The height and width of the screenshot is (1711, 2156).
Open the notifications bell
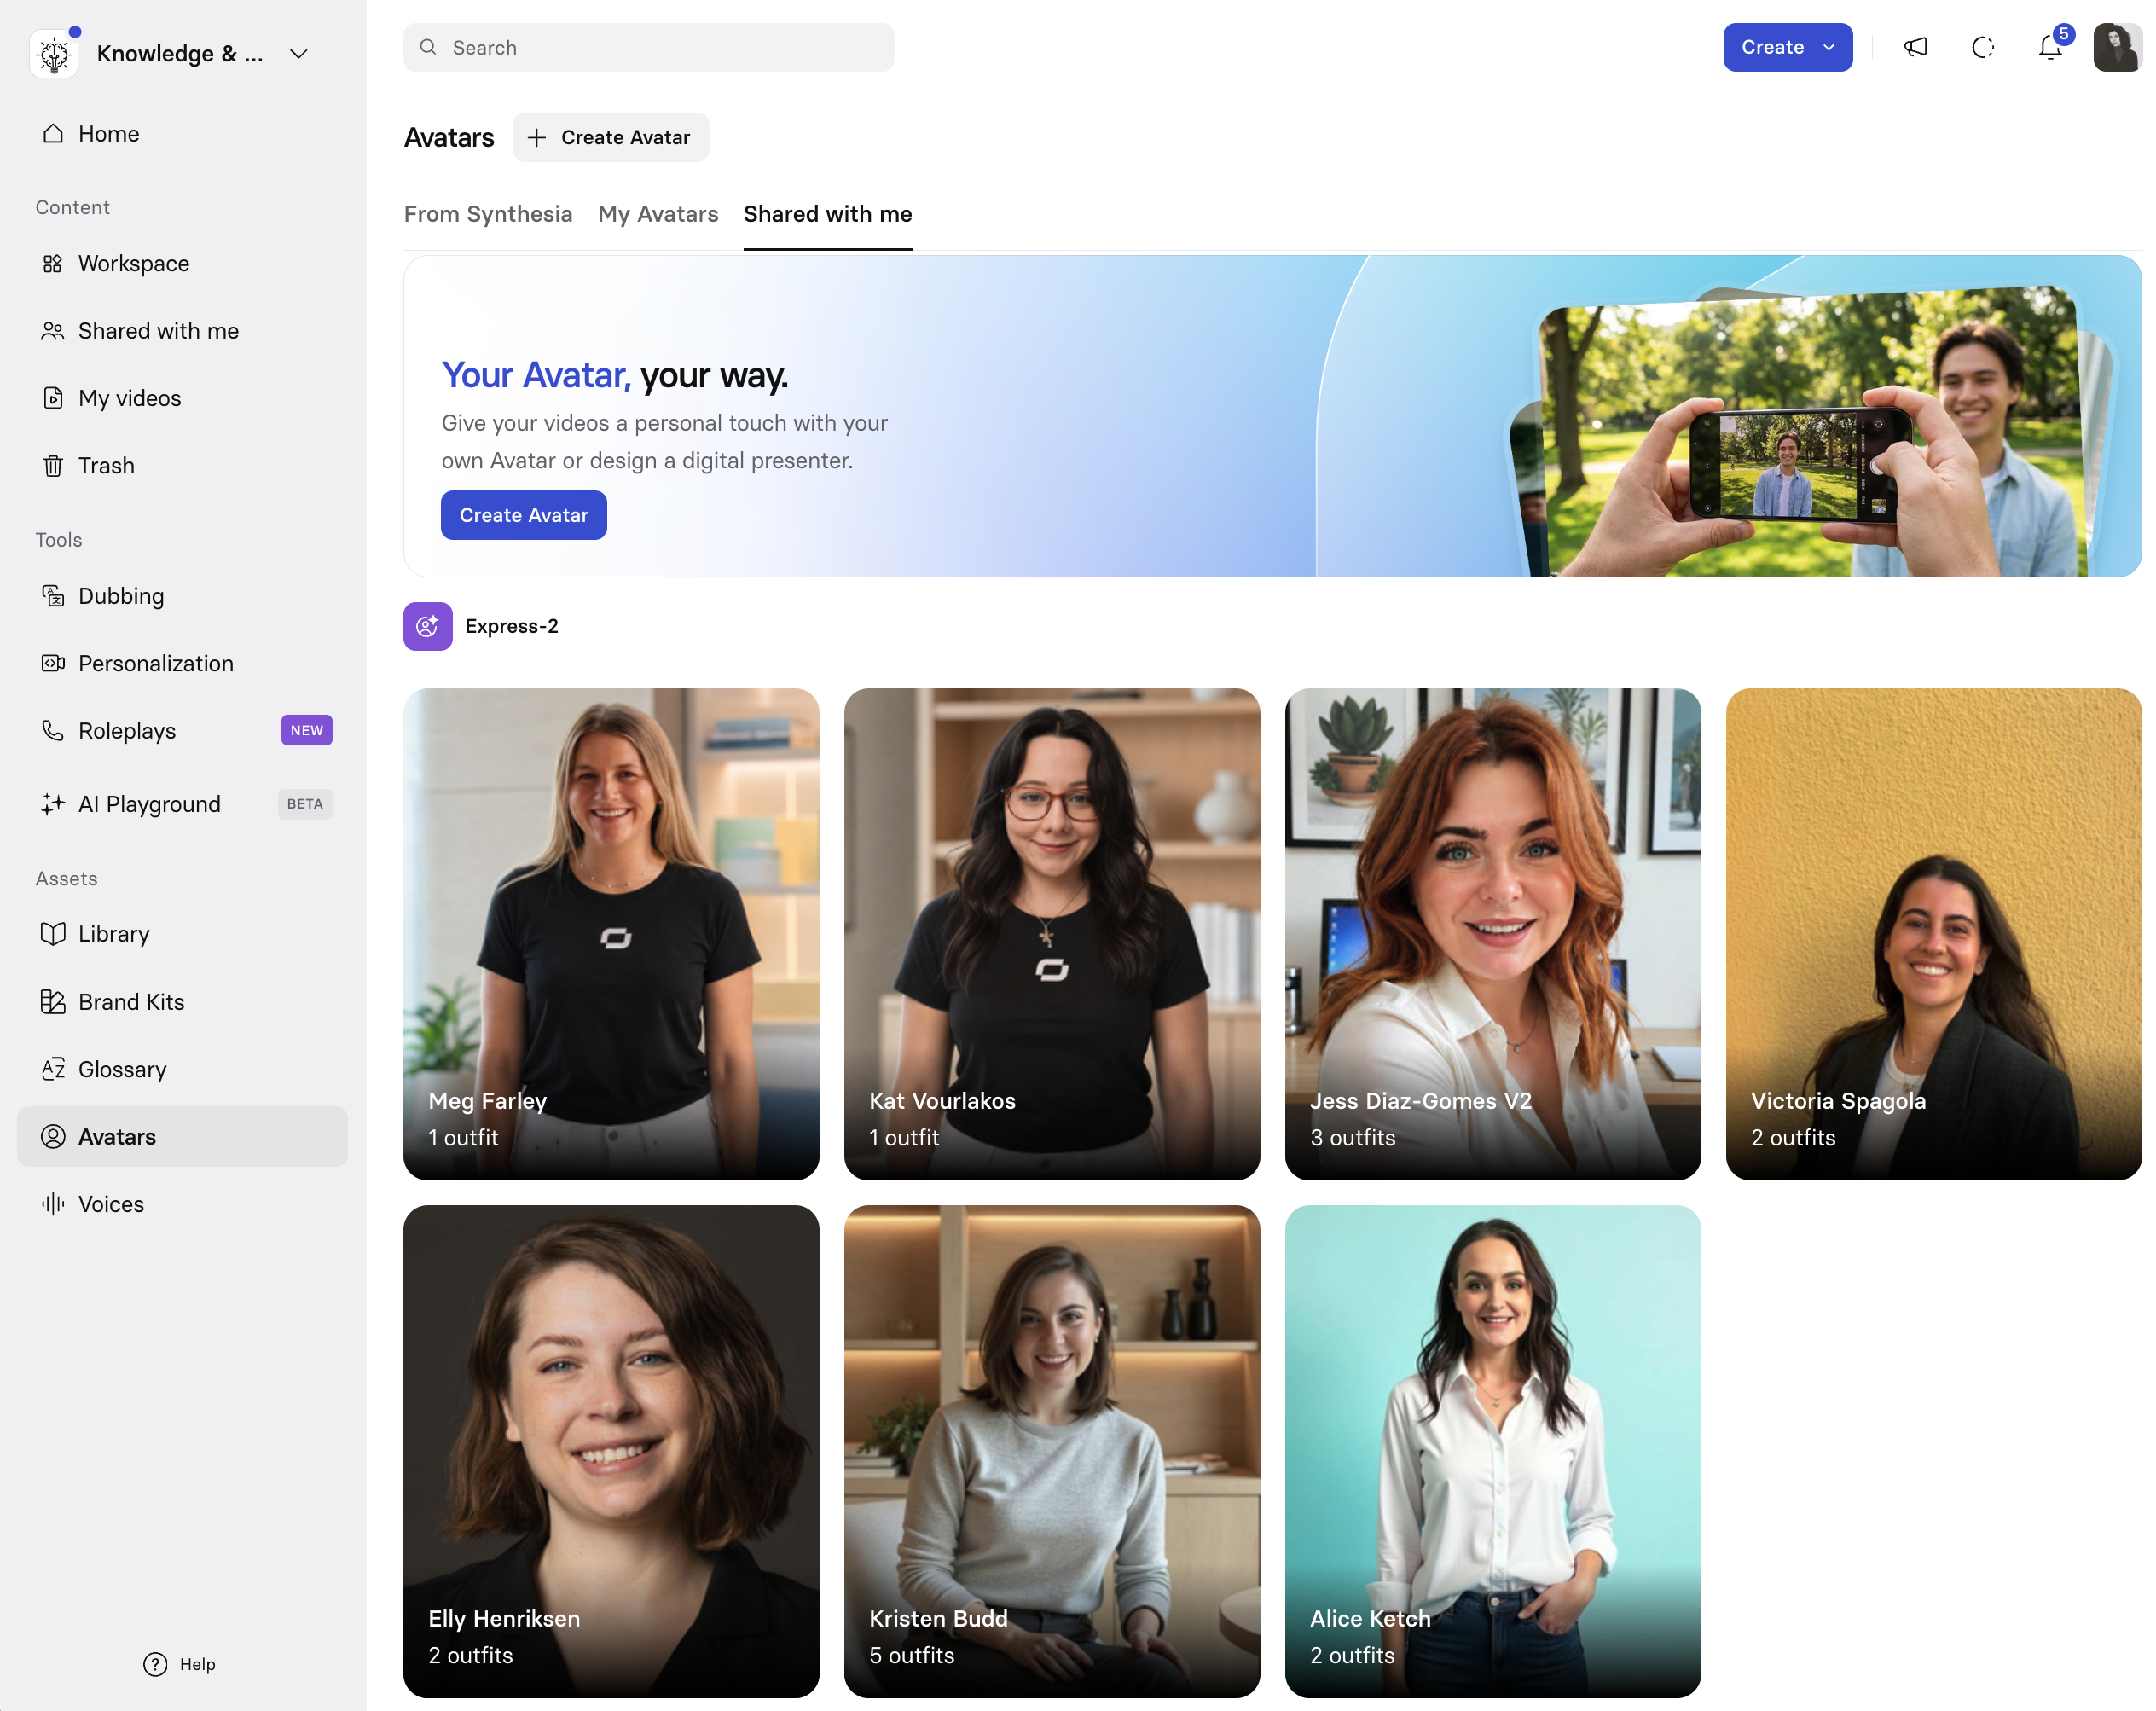click(2050, 47)
